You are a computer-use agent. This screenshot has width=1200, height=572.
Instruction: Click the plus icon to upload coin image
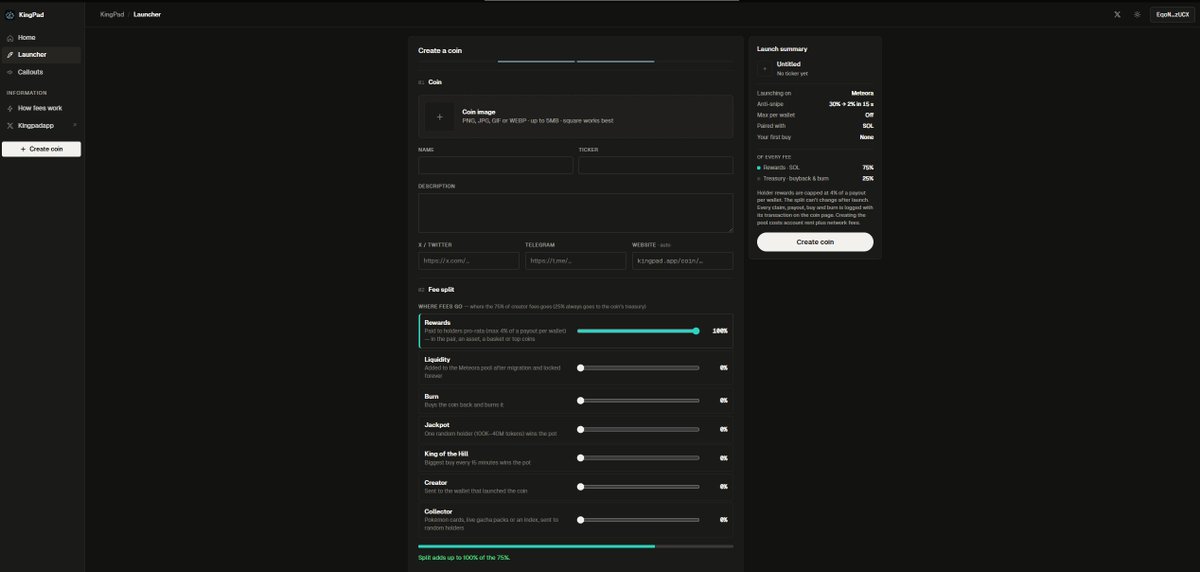pyautogui.click(x=439, y=117)
